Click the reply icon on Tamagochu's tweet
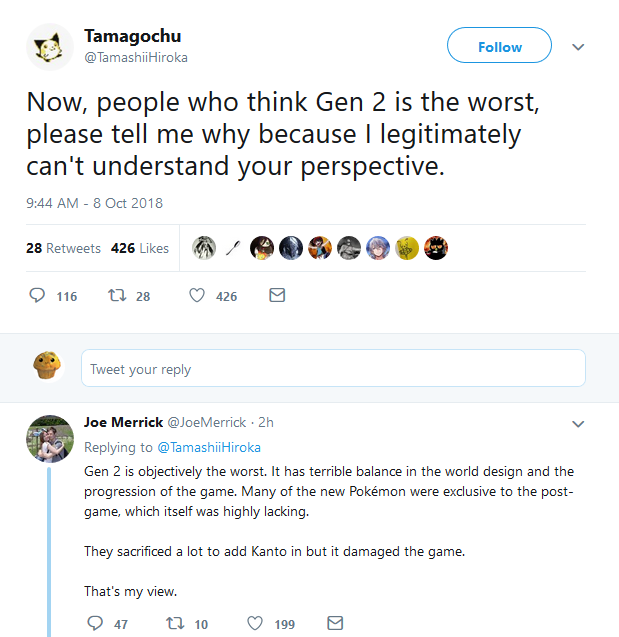 (39, 296)
